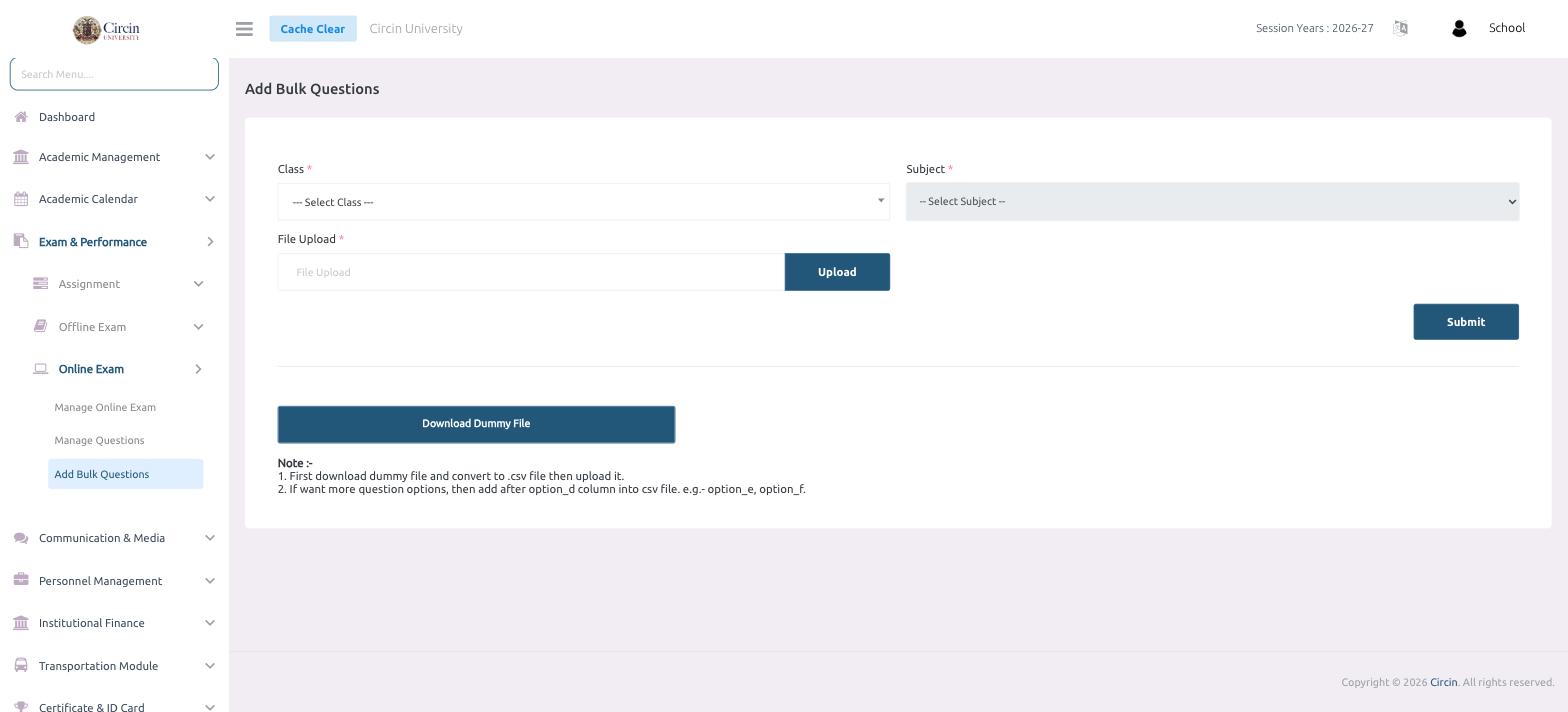Click the Add Bulk Questions page title
This screenshot has width=1568, height=712.
point(312,89)
